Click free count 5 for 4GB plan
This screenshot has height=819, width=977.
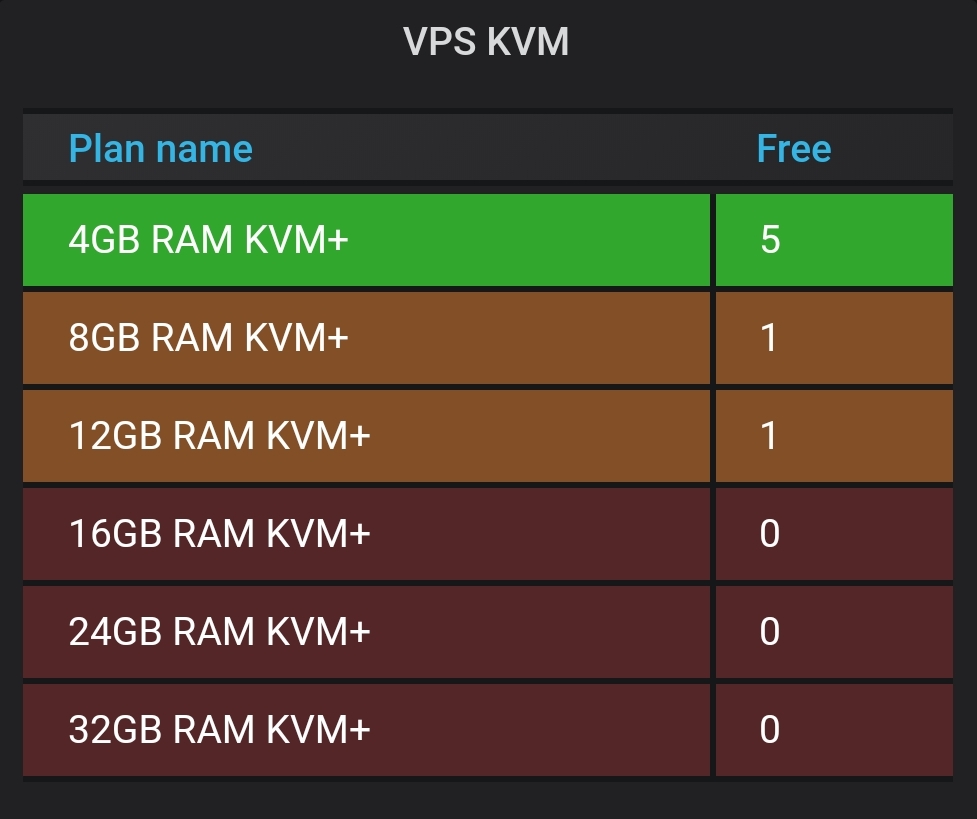(769, 240)
